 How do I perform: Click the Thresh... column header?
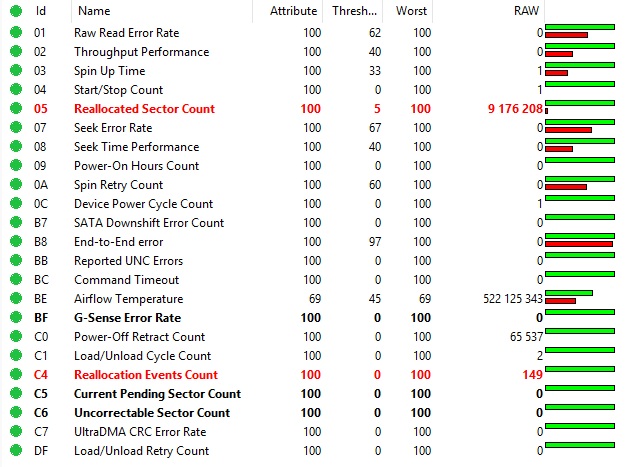tap(355, 11)
